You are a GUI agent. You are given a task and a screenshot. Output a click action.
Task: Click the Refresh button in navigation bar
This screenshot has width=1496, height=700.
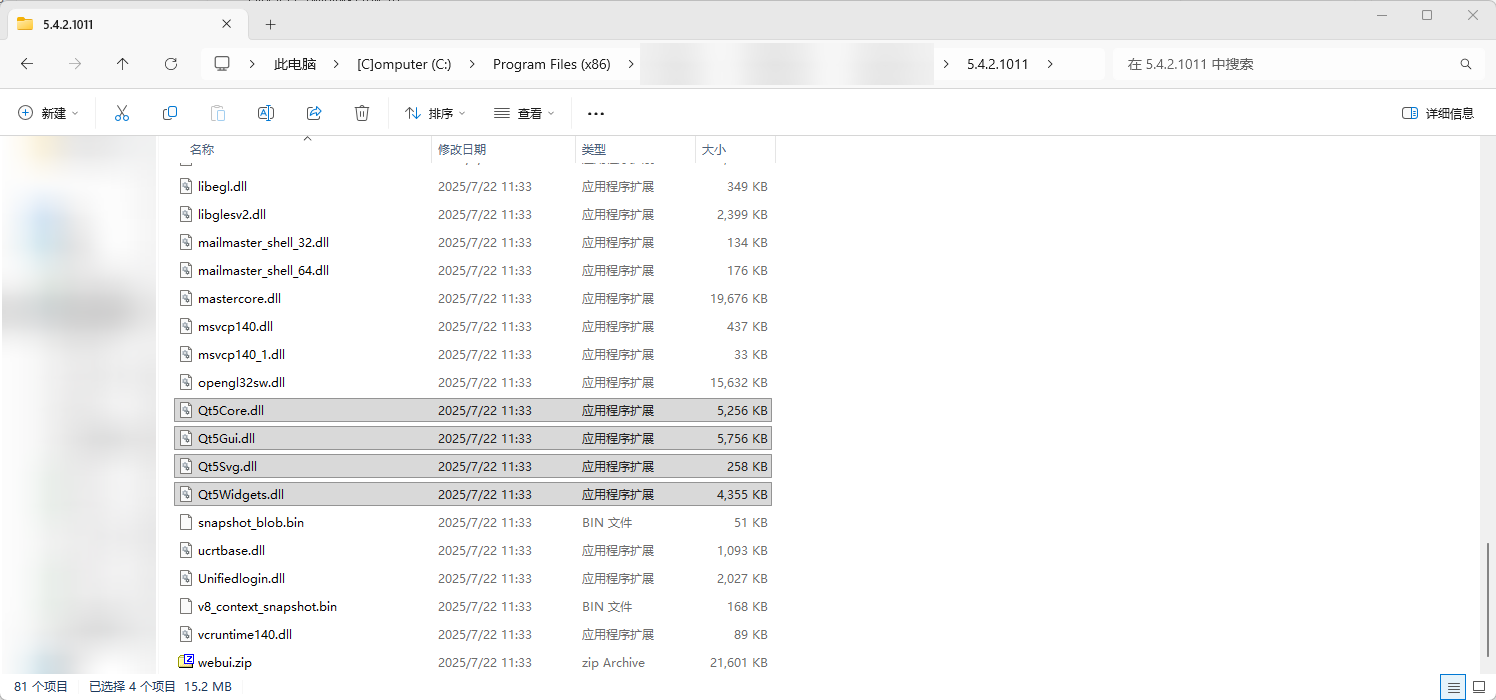(x=171, y=64)
